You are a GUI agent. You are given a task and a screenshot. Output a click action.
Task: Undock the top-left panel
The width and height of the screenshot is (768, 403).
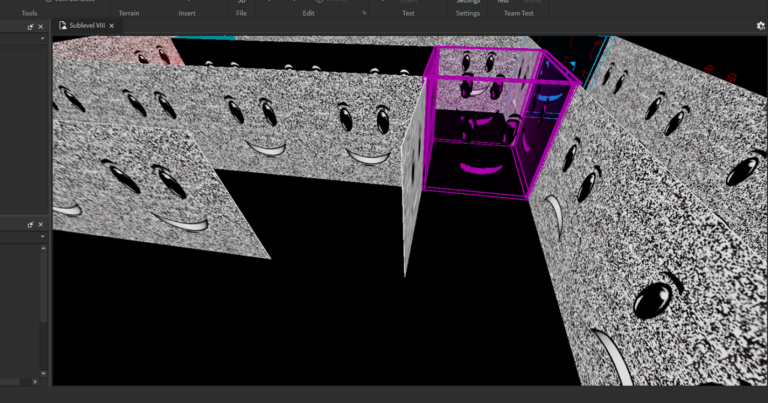(x=31, y=27)
